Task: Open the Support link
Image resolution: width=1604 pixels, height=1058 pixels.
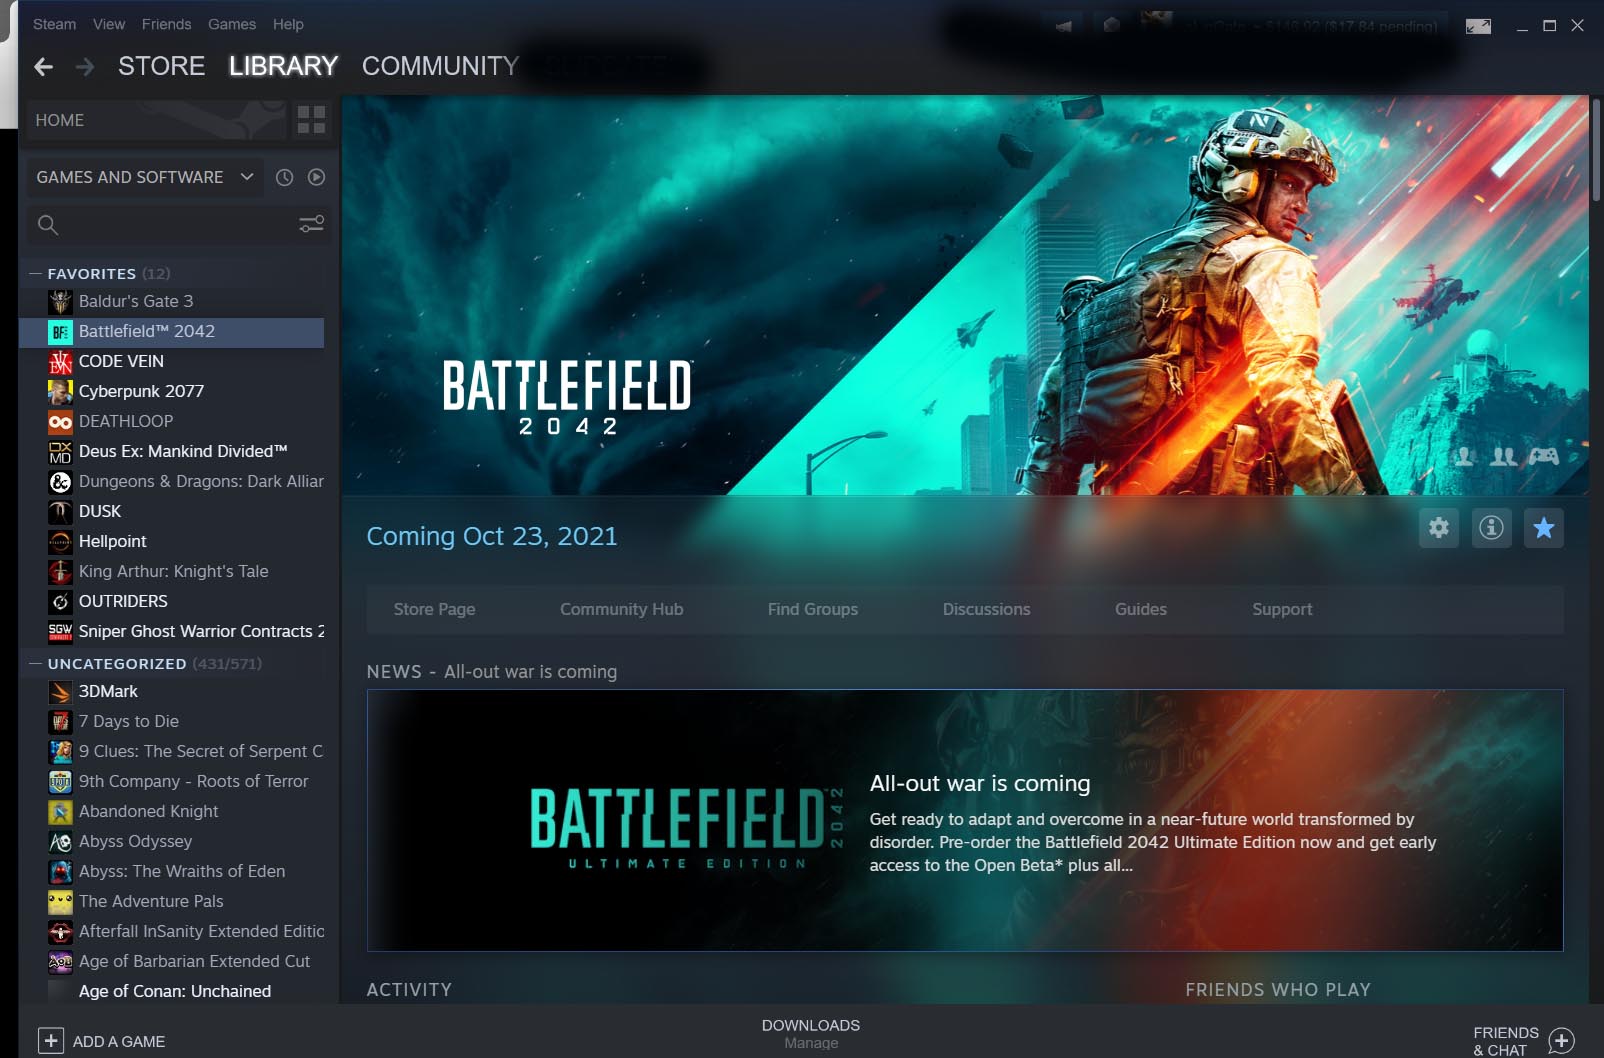Action: click(x=1282, y=609)
